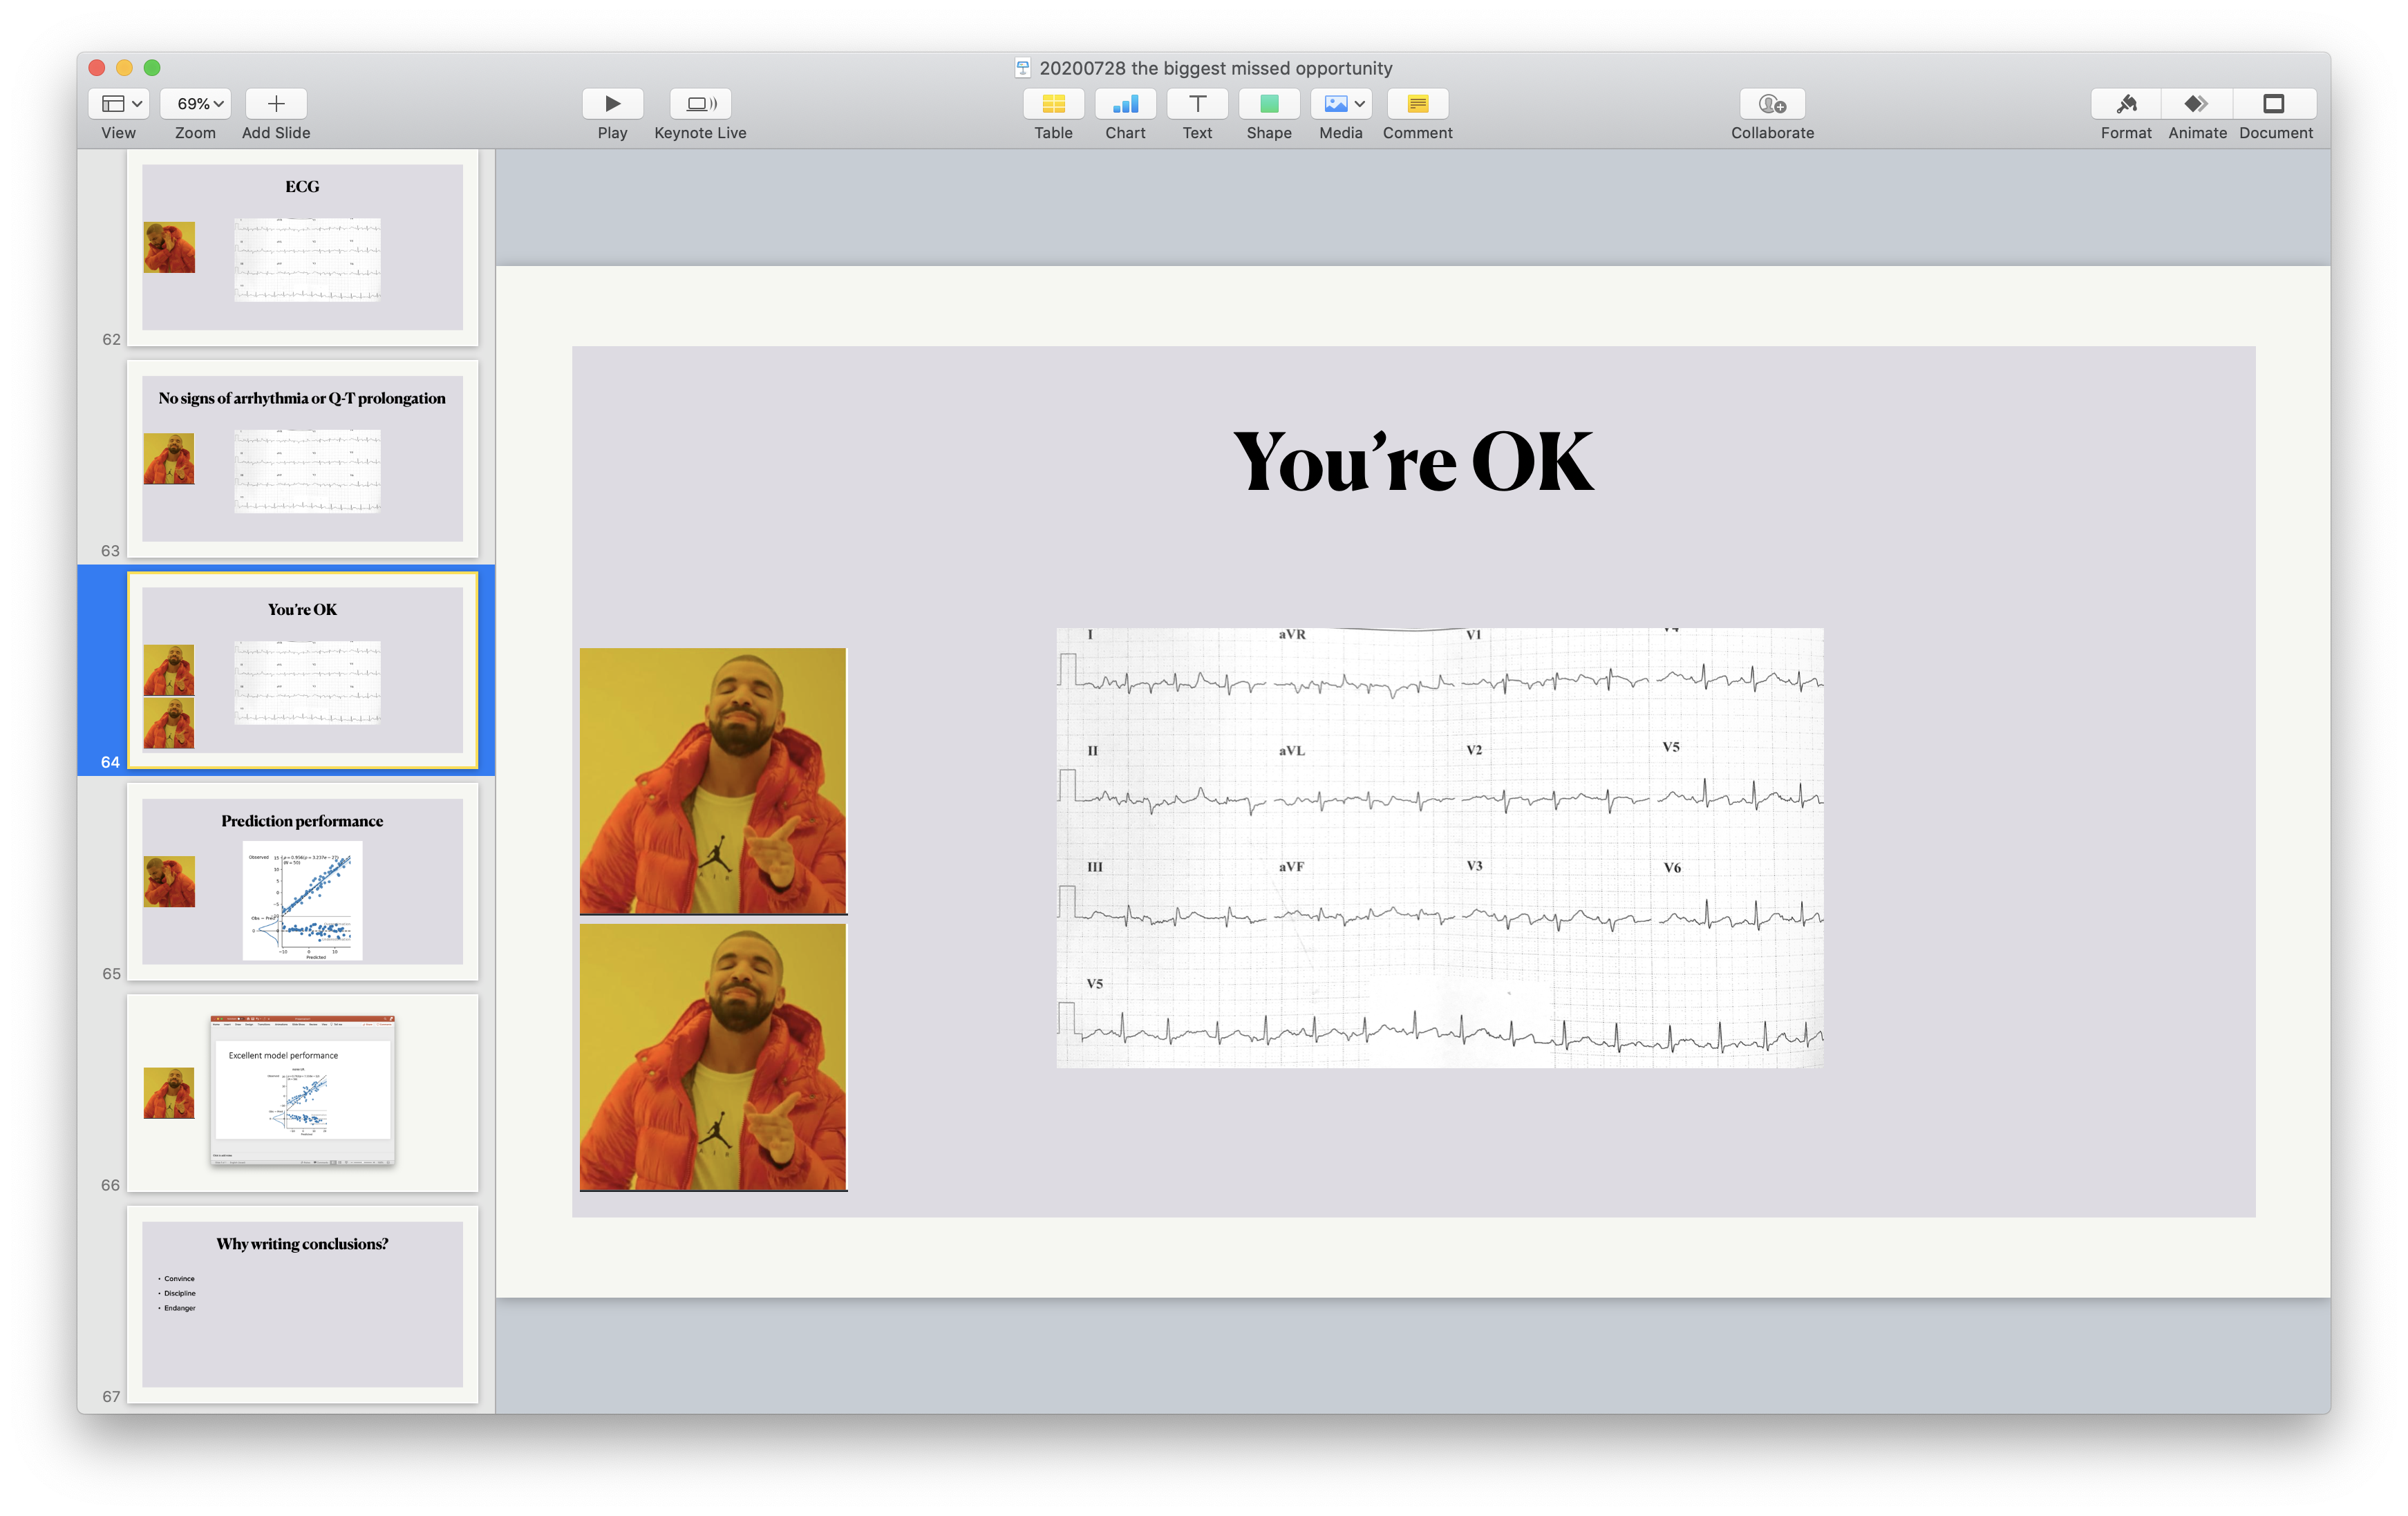The image size is (2408, 1516).
Task: Add a comment with Comment icon
Action: 1417,104
